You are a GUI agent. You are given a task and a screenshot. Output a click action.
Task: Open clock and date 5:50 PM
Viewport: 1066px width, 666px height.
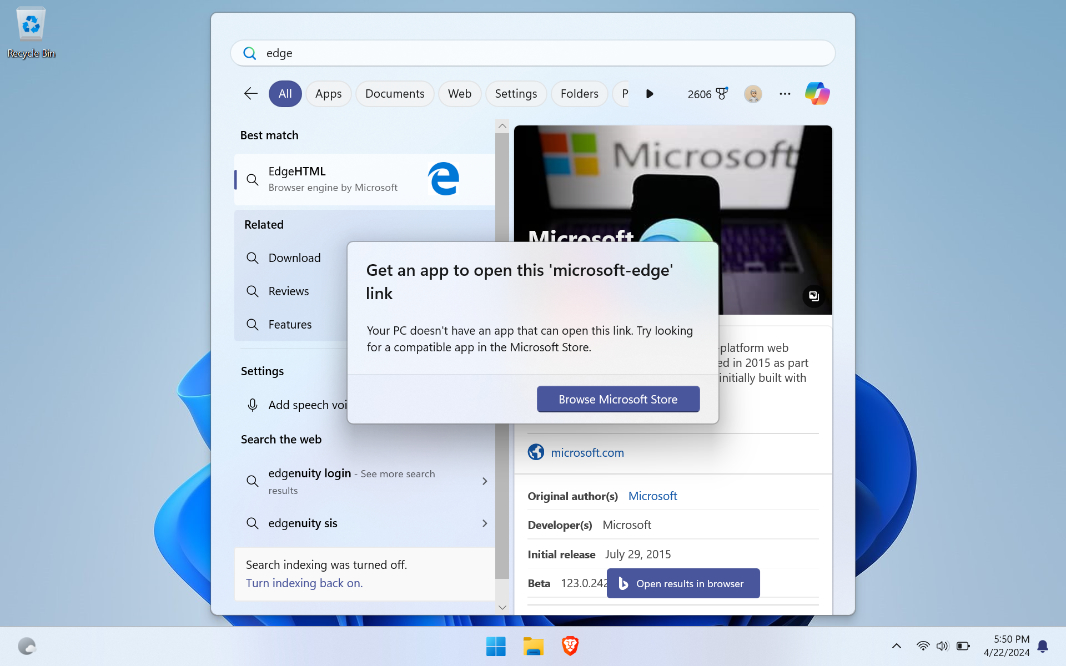coord(1006,646)
